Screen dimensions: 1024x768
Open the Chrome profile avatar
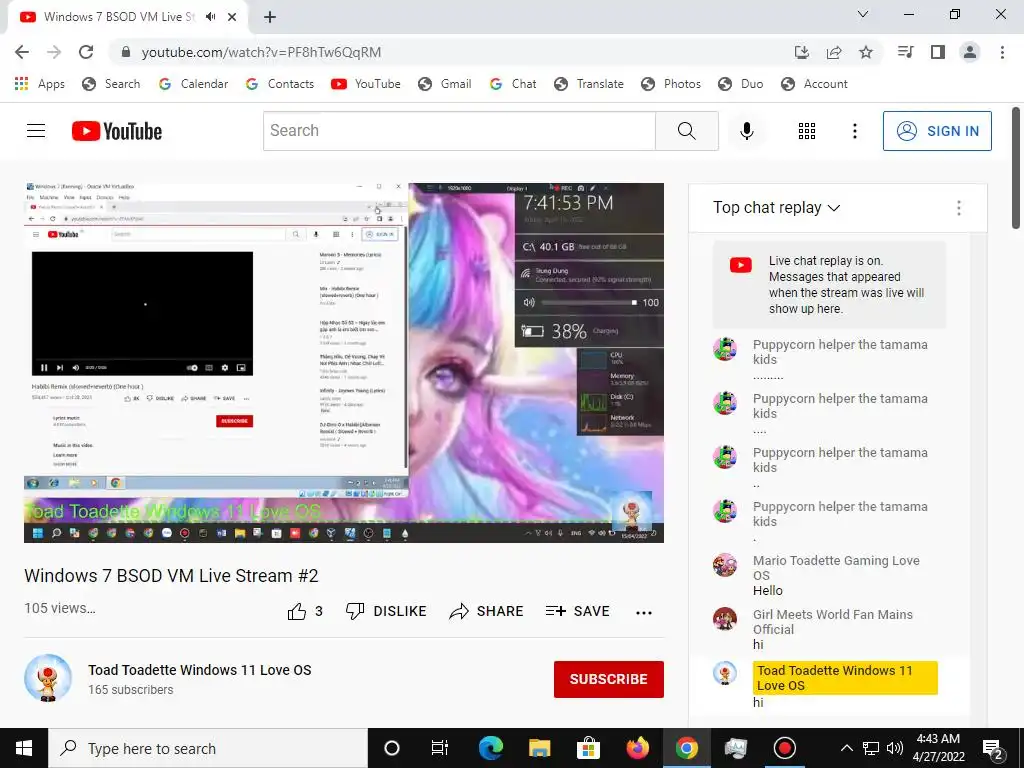(x=970, y=52)
